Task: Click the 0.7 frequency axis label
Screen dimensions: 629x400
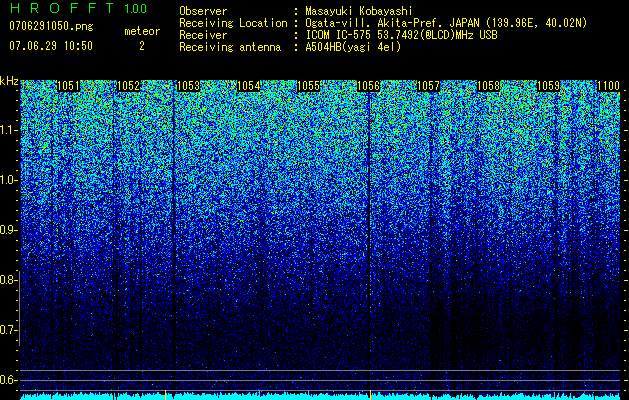Action: 7,330
